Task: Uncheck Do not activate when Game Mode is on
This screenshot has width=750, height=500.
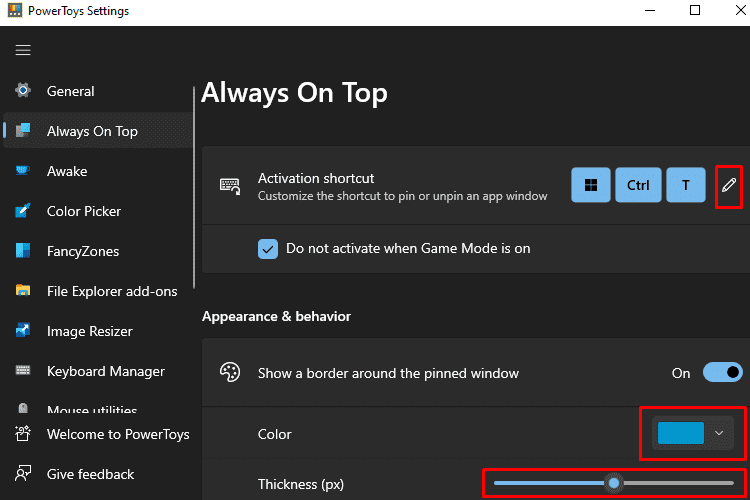Action: pyautogui.click(x=268, y=249)
